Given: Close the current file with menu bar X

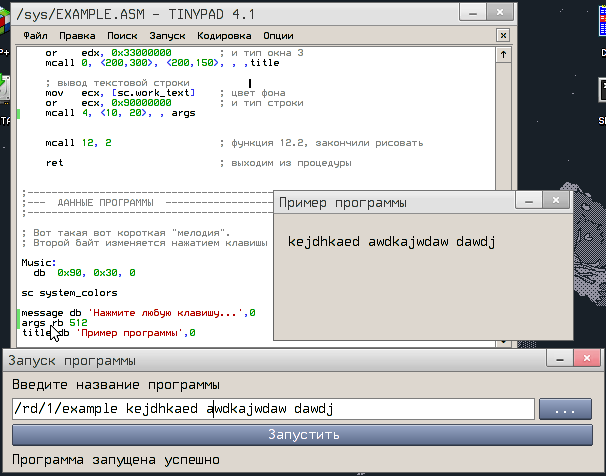Looking at the screenshot, I should tap(503, 34).
